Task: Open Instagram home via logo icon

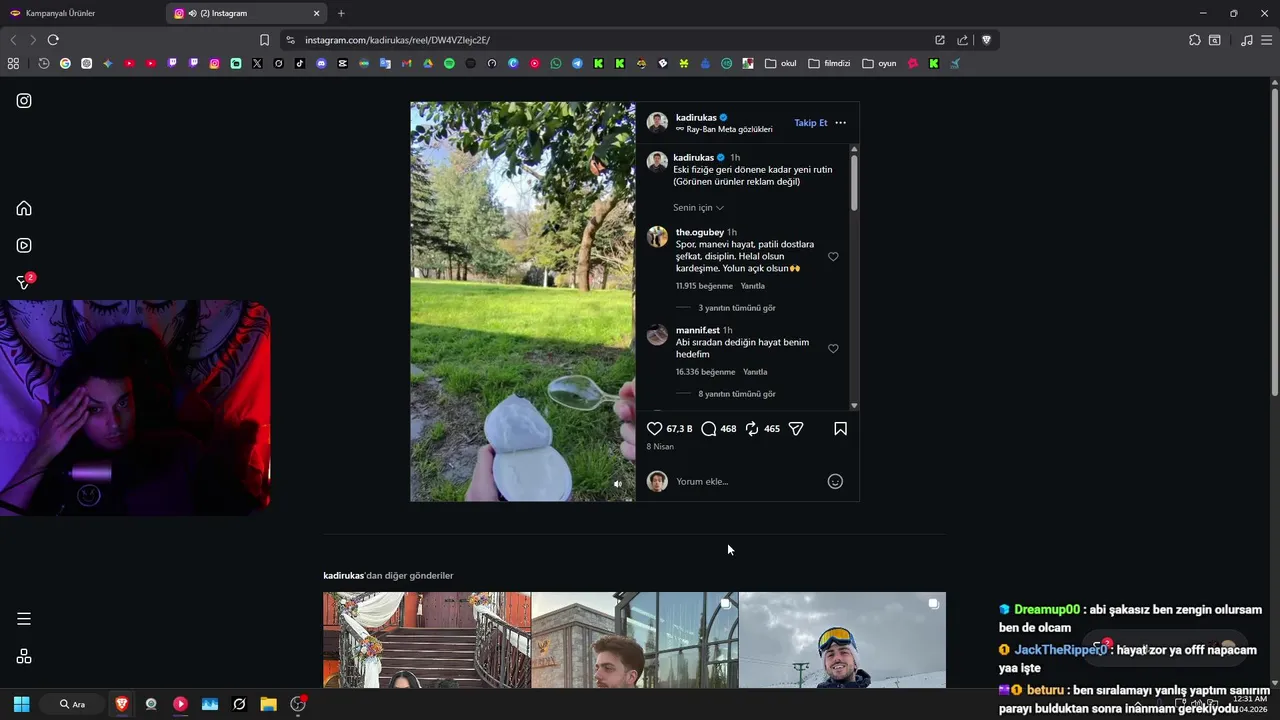Action: tap(24, 101)
